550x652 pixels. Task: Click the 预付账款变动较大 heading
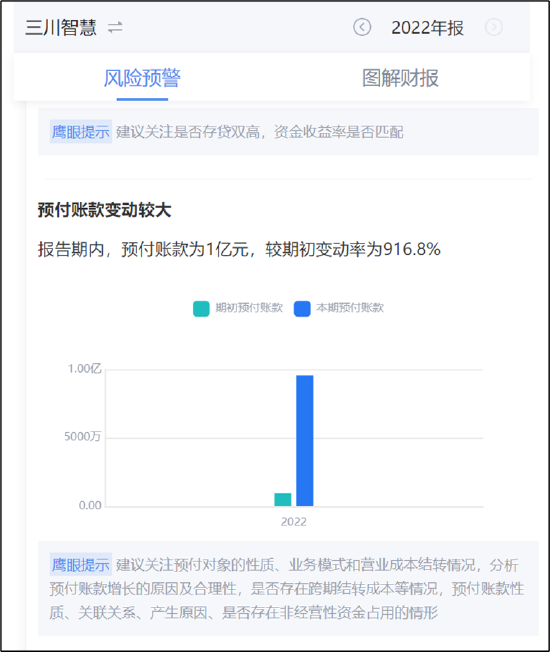[x=104, y=210]
